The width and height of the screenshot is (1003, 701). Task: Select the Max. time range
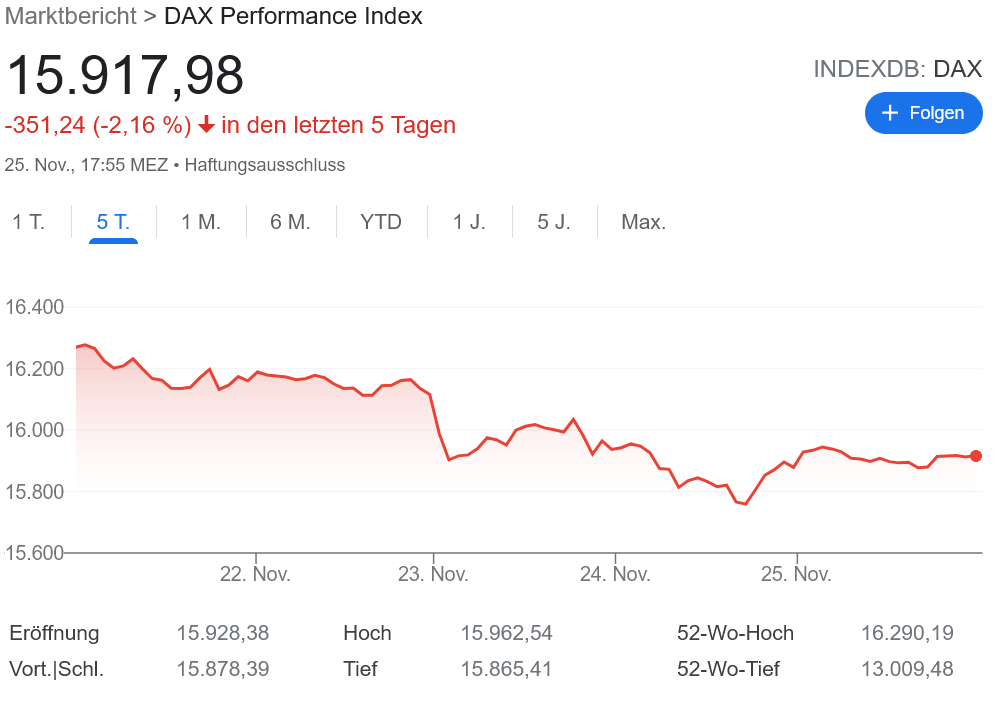pos(643,222)
